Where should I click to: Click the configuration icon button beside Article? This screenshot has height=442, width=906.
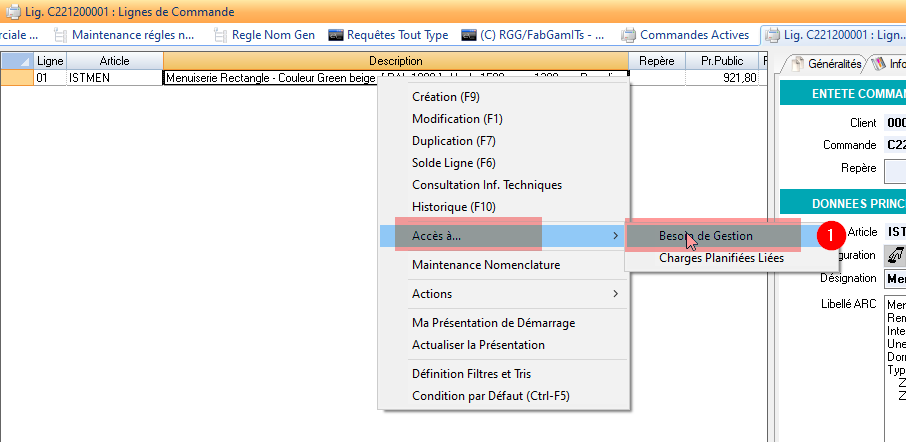[x=893, y=255]
